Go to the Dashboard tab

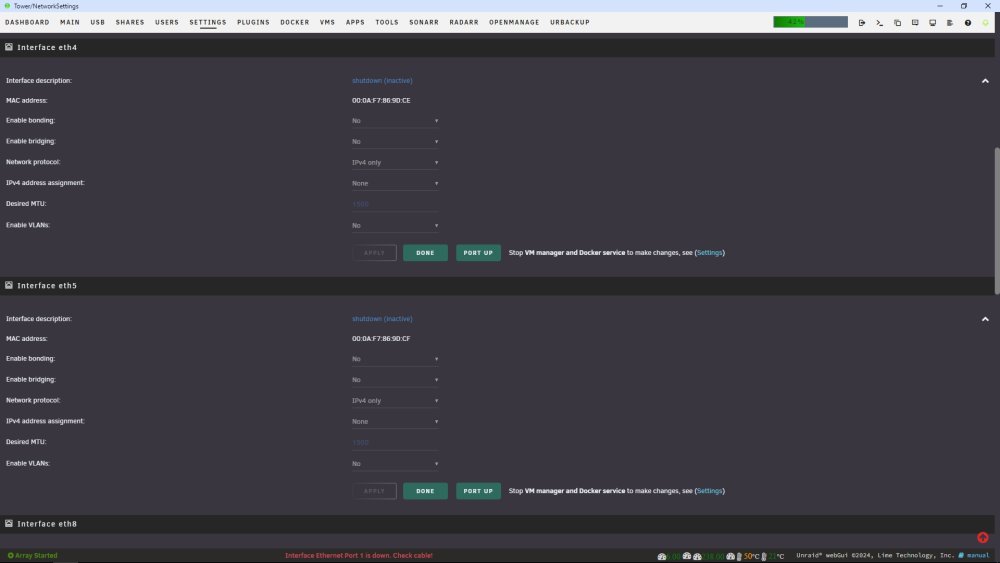[27, 22]
